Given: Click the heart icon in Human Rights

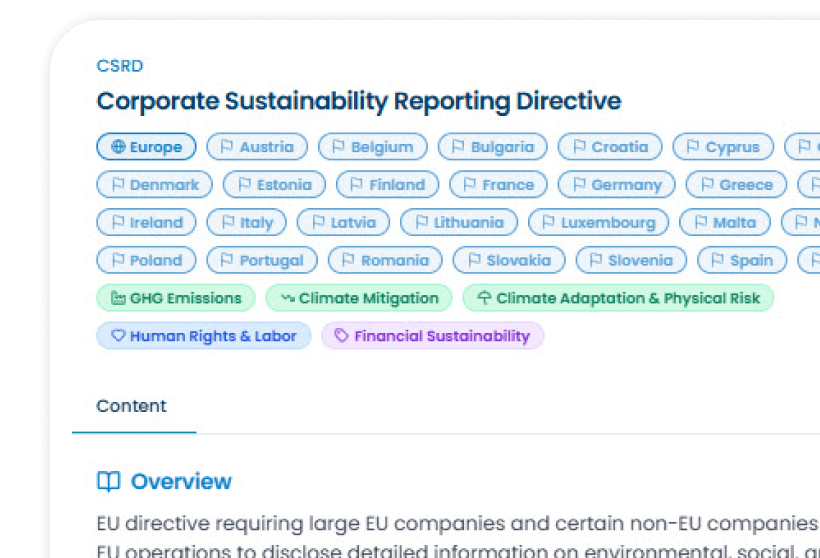Looking at the screenshot, I should [118, 335].
